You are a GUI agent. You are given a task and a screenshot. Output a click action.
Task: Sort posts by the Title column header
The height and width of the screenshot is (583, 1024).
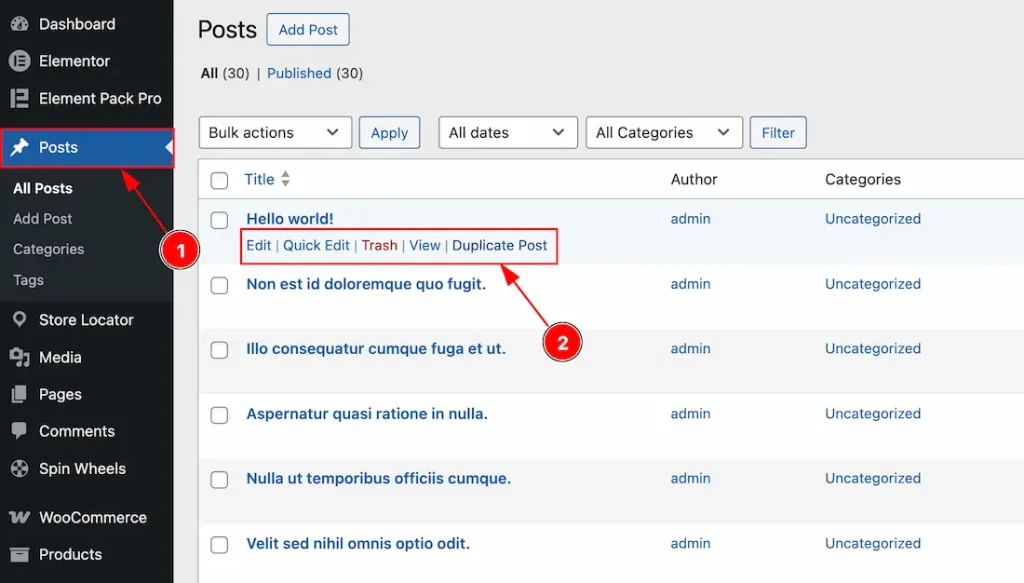260,179
